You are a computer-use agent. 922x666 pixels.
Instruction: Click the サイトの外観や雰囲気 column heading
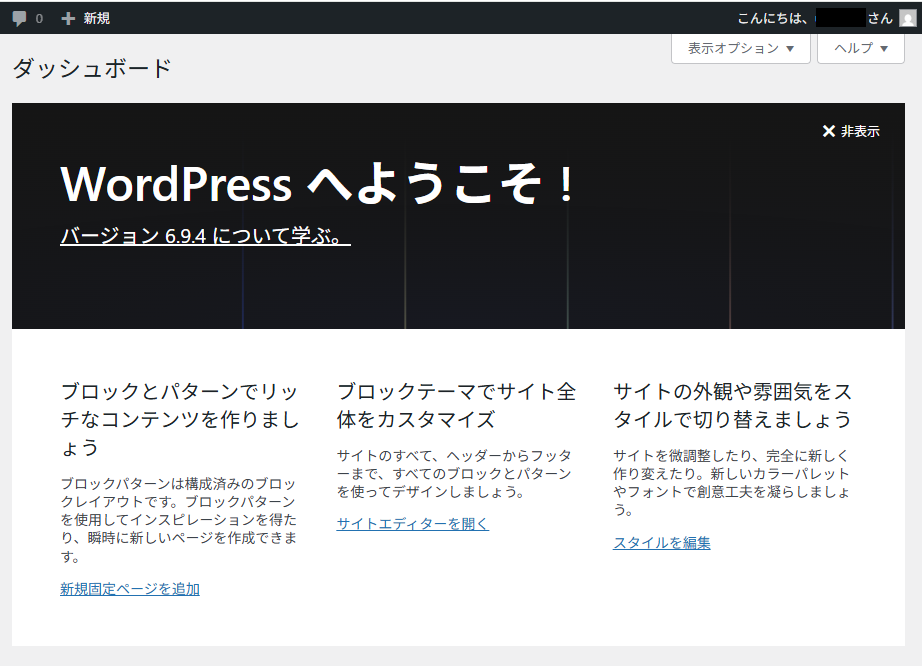click(732, 404)
